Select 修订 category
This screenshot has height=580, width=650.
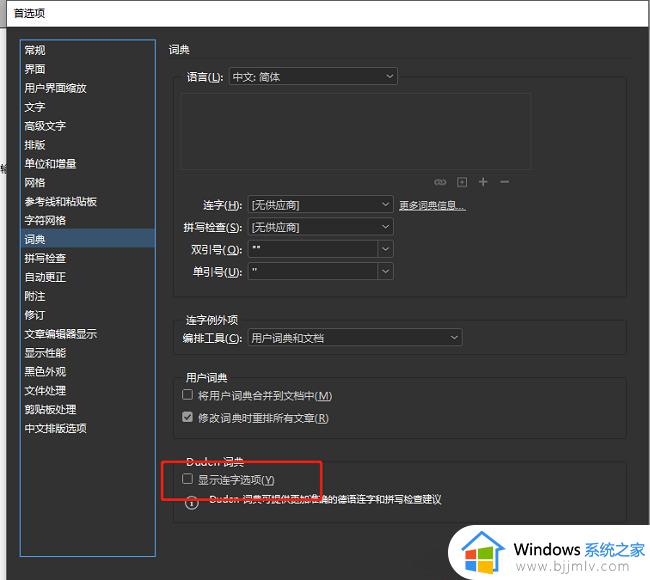coord(87,315)
